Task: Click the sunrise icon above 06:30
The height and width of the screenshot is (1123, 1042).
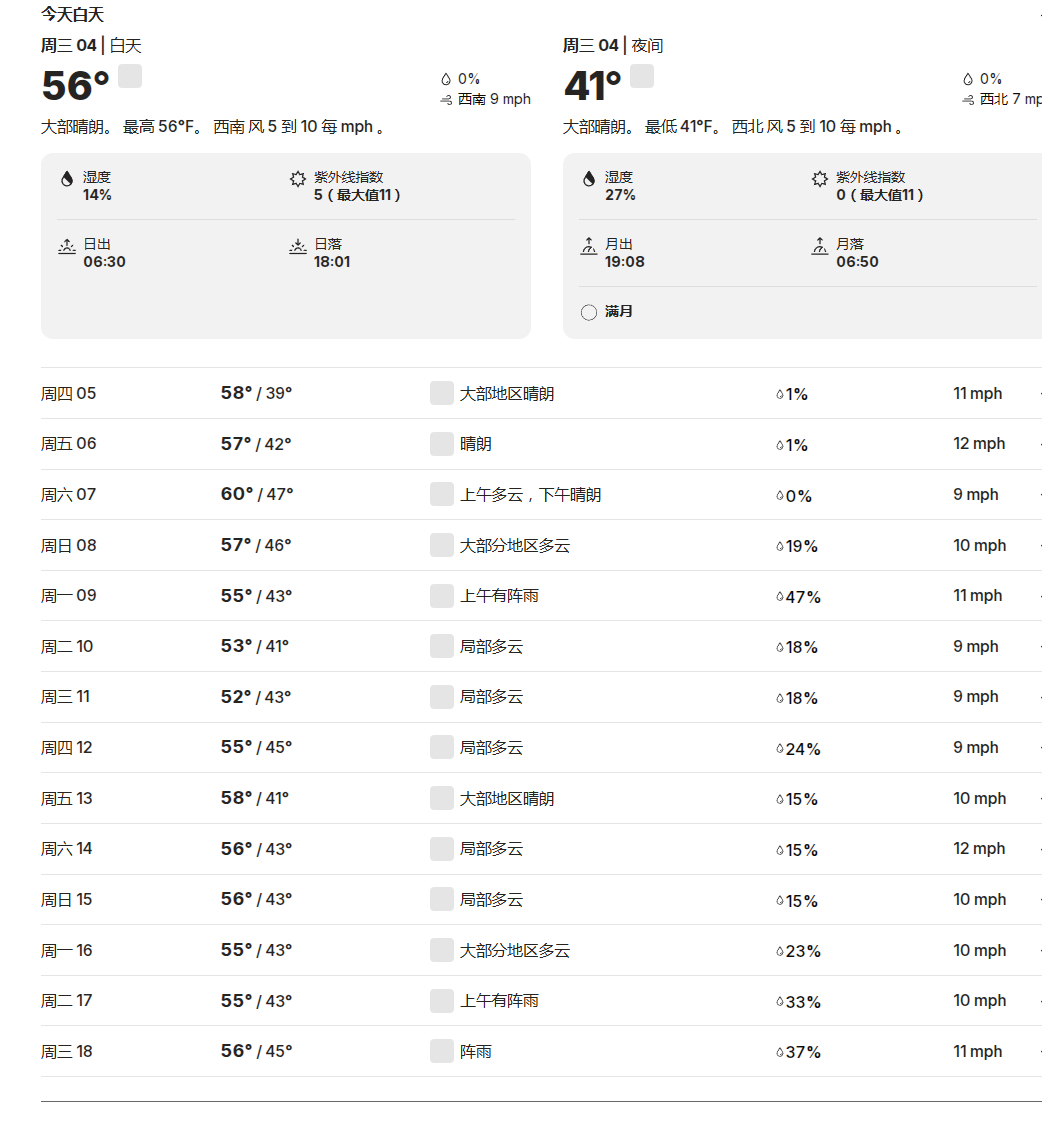Action: [x=67, y=246]
